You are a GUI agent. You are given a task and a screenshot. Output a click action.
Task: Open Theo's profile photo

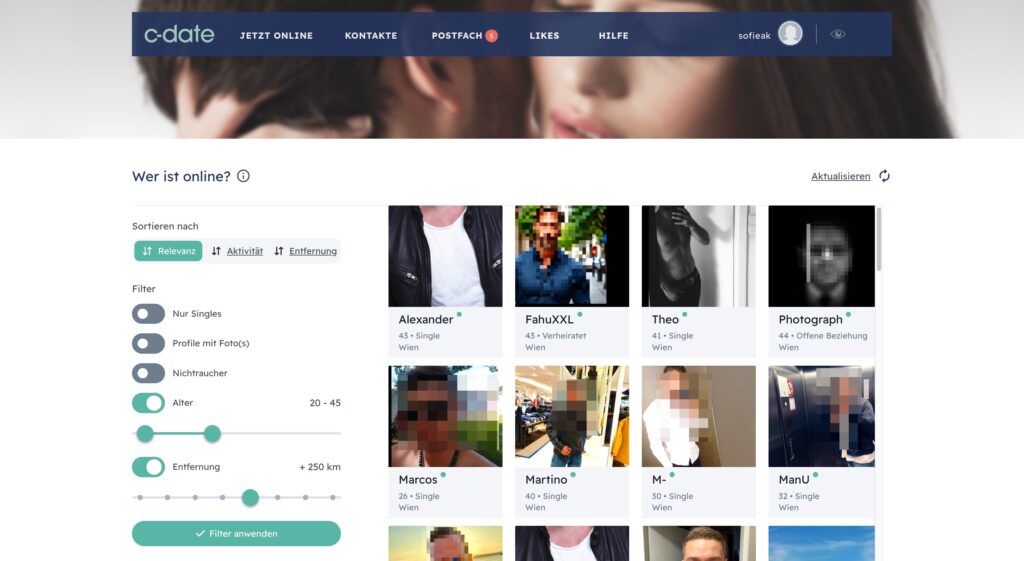699,256
